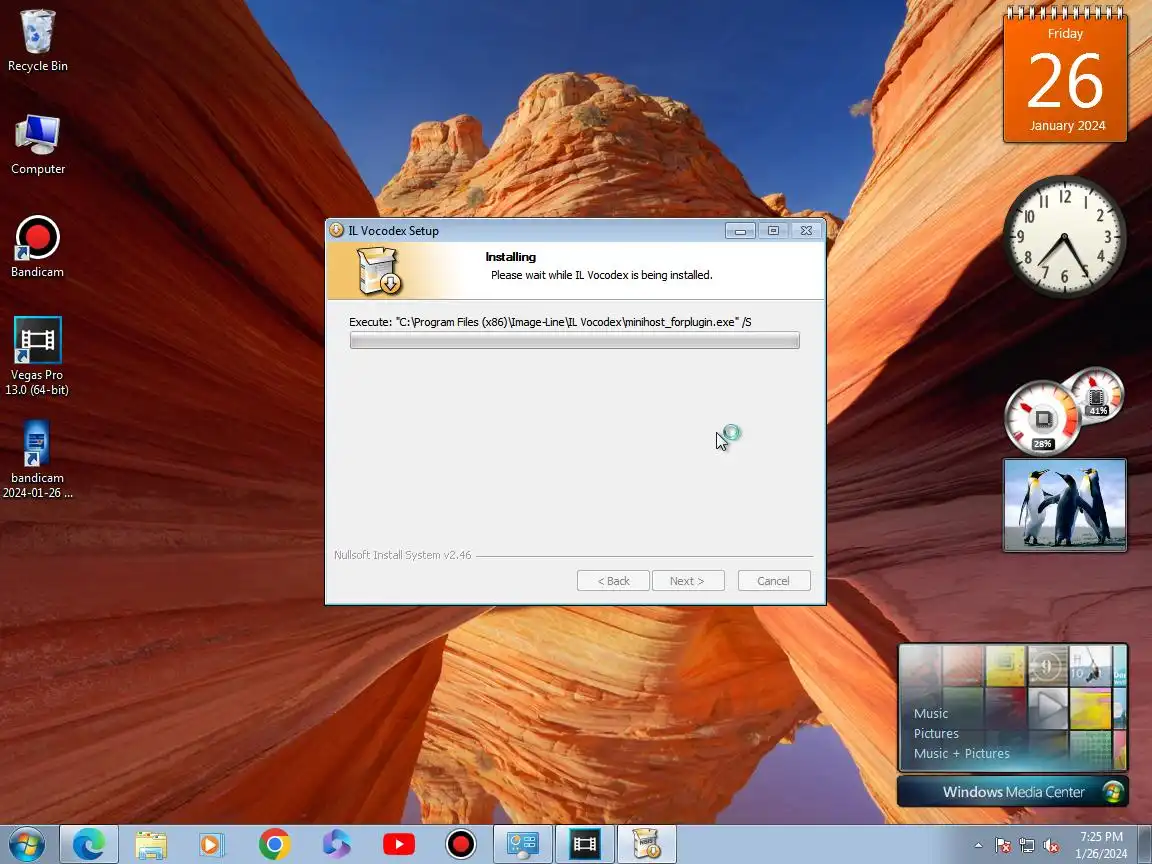
Task: Open the Windows Start menu orb
Action: pyautogui.click(x=26, y=844)
